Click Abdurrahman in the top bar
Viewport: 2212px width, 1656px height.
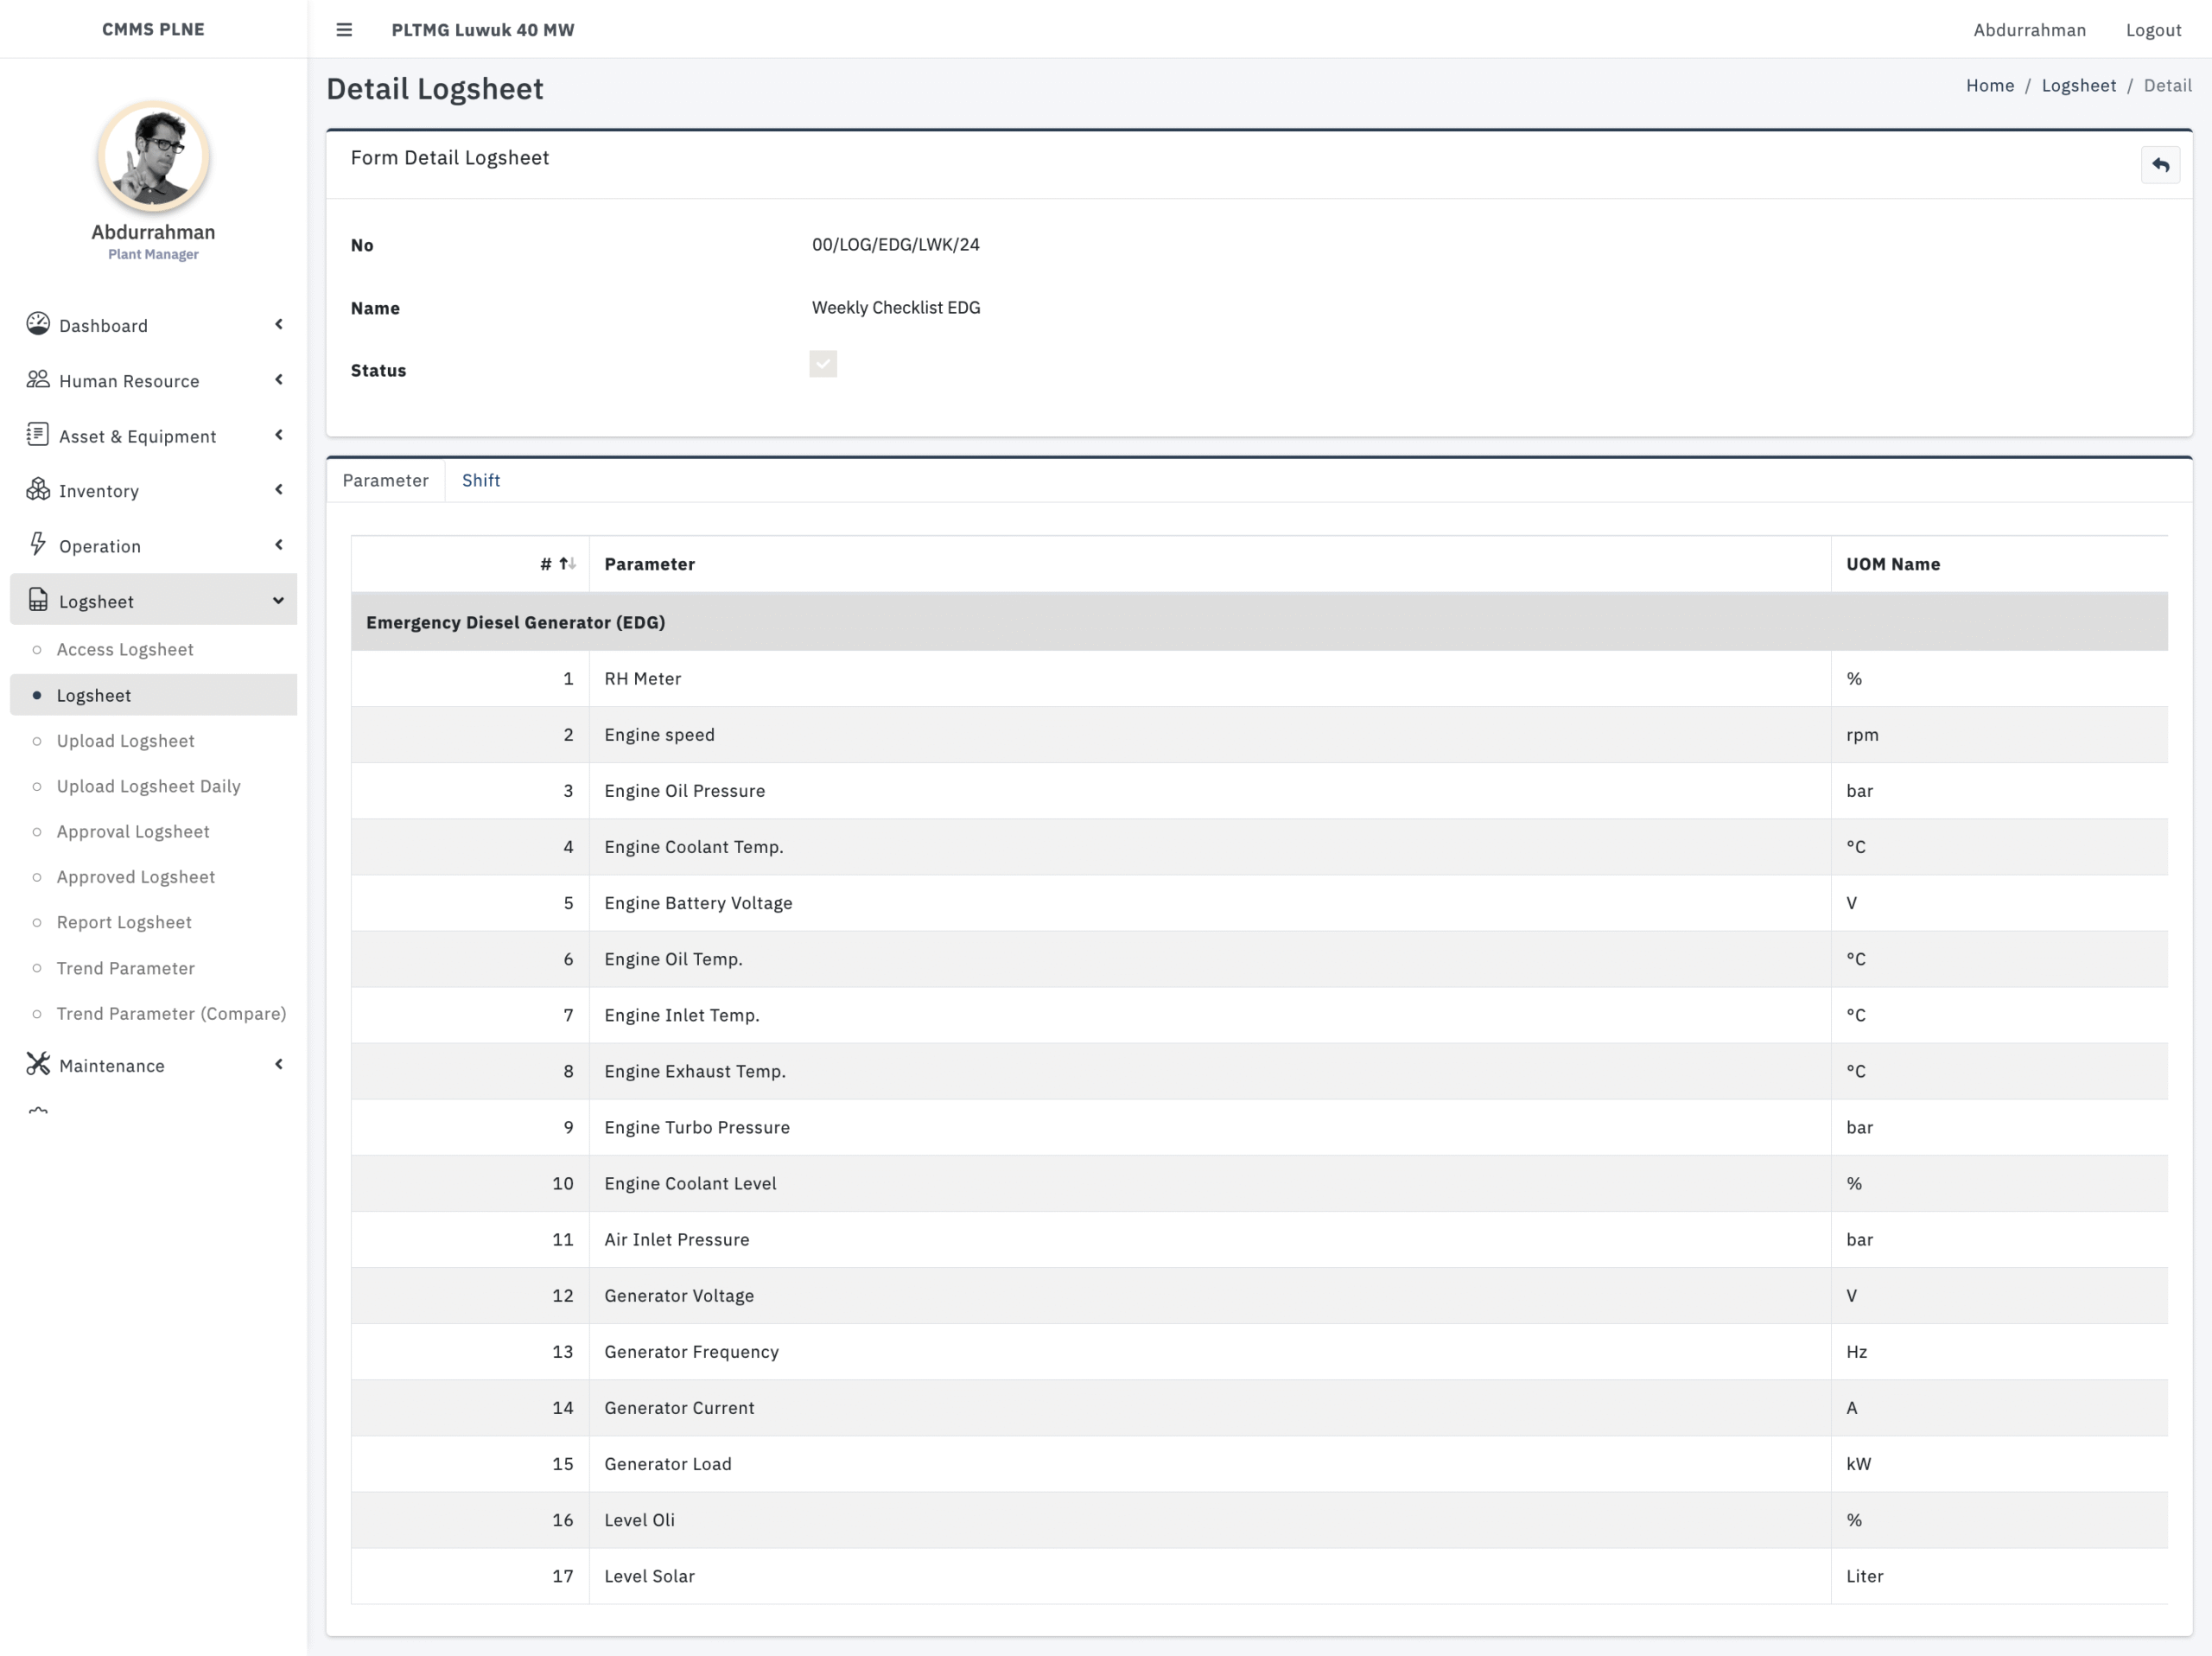(2029, 30)
